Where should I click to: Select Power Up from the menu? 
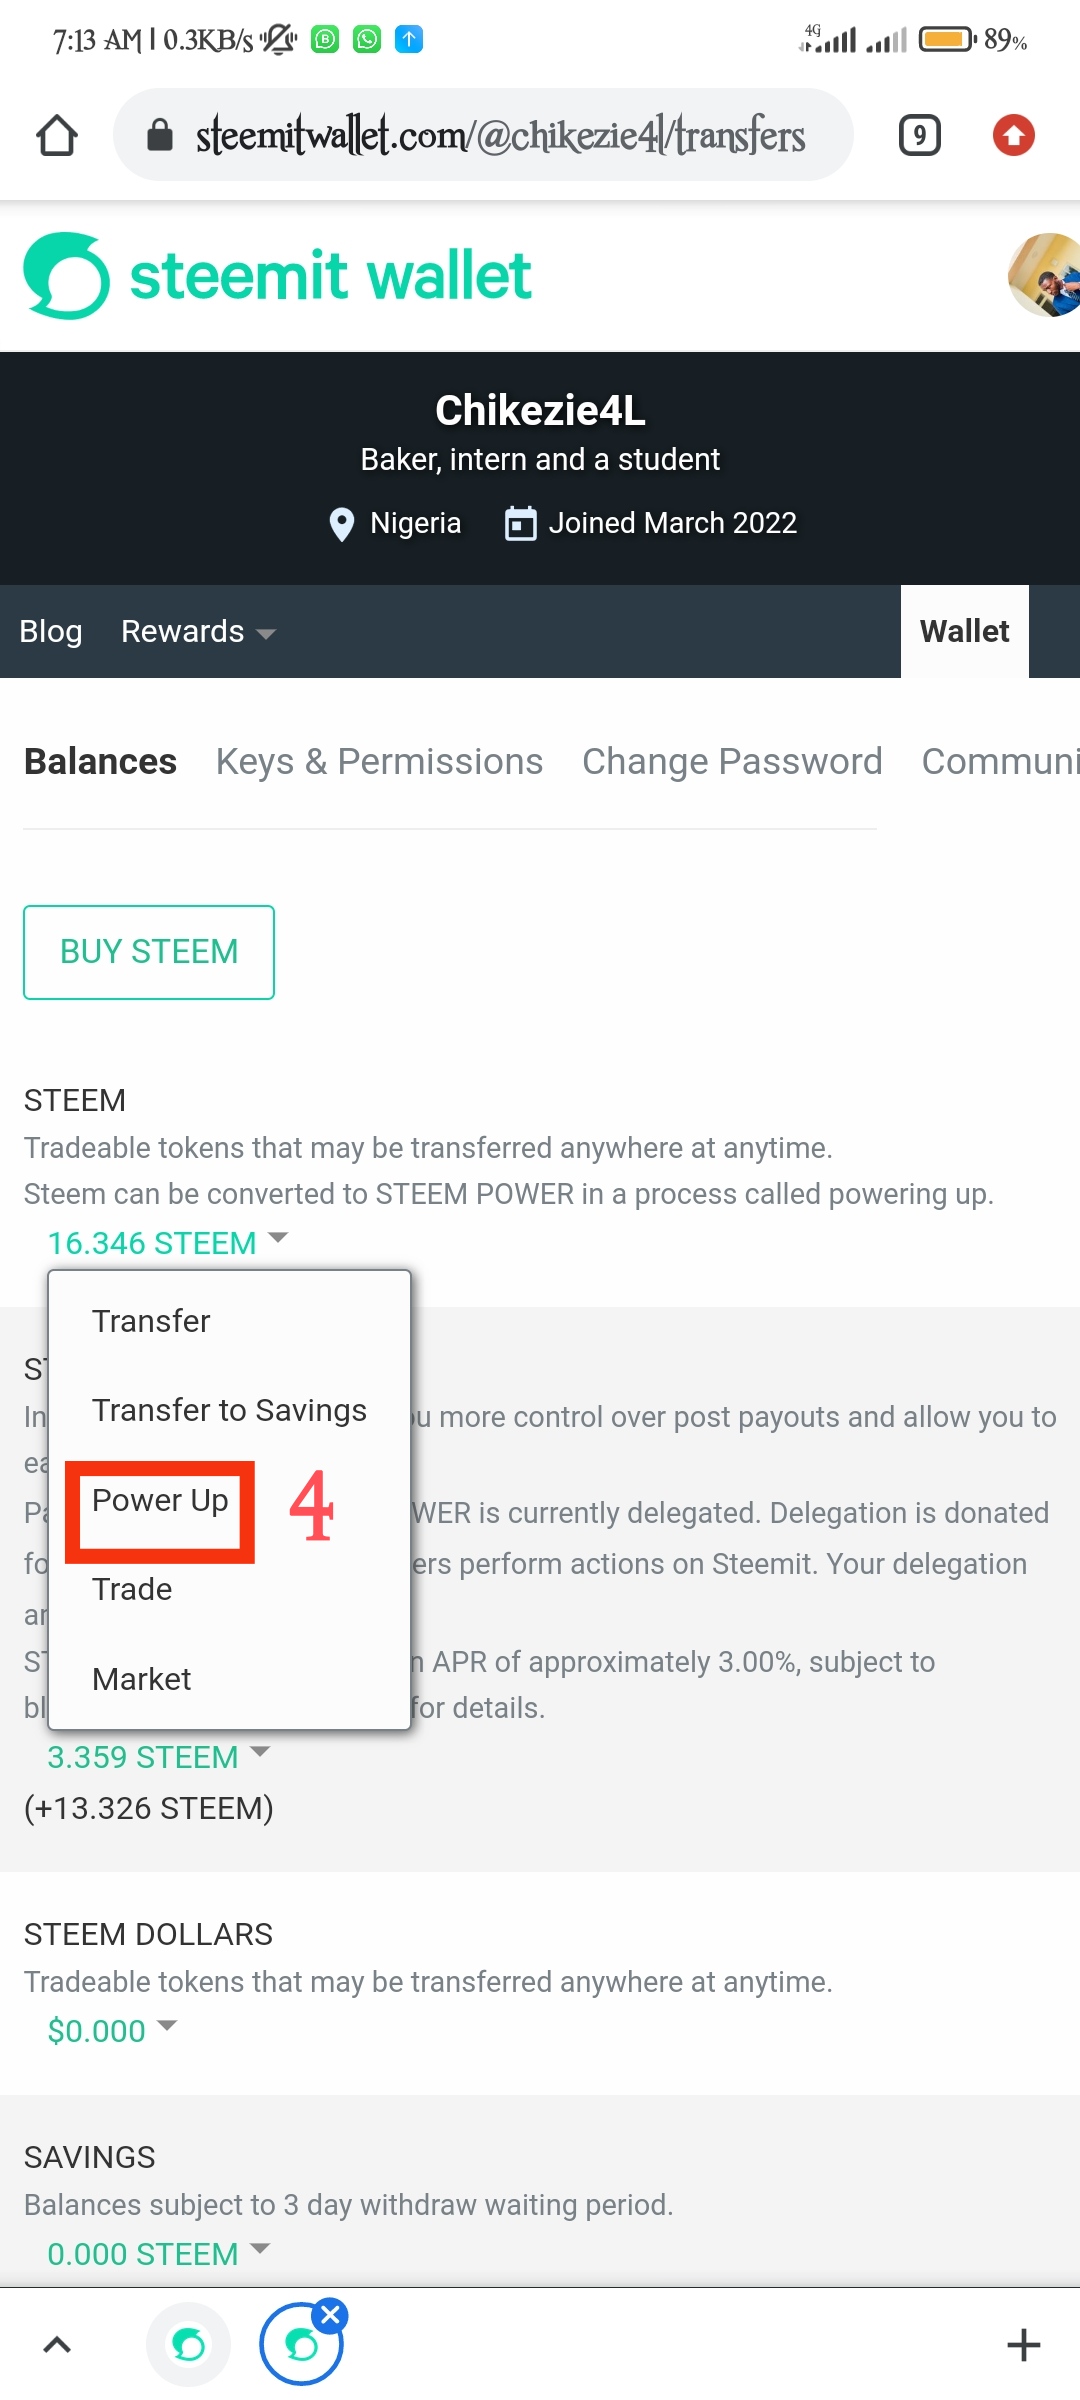(x=160, y=1501)
